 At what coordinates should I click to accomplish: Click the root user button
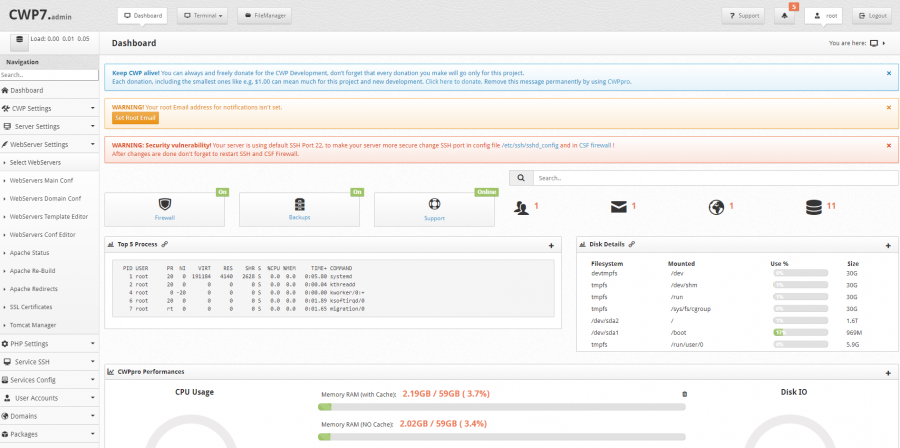[x=824, y=16]
